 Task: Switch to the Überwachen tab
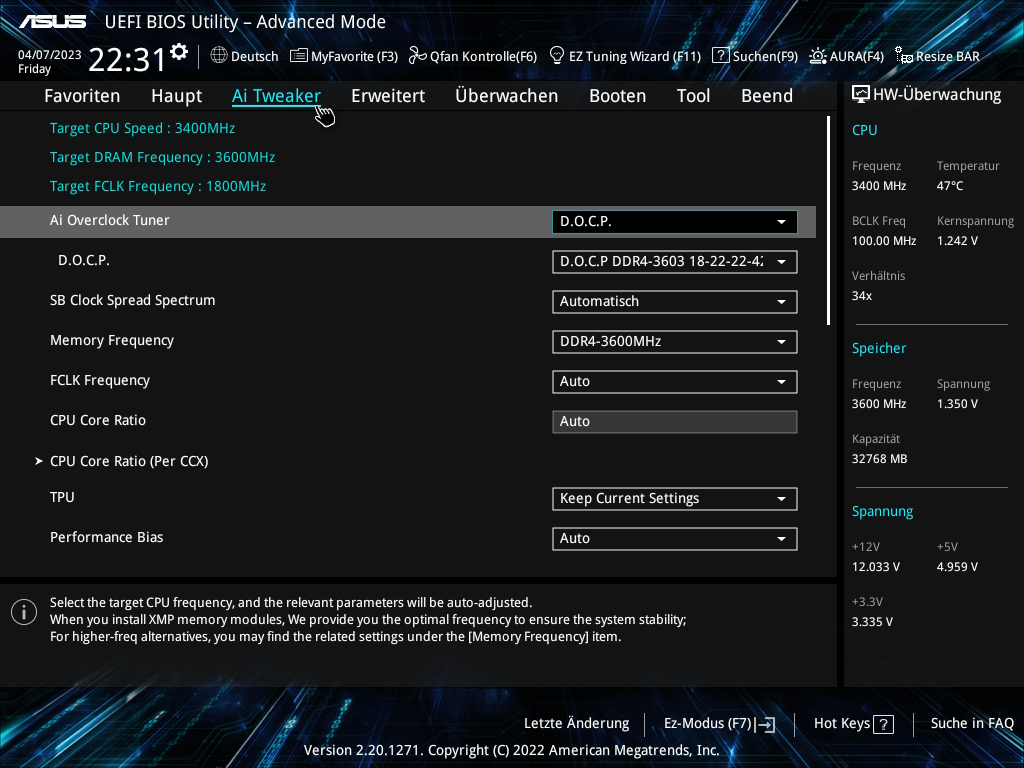507,96
